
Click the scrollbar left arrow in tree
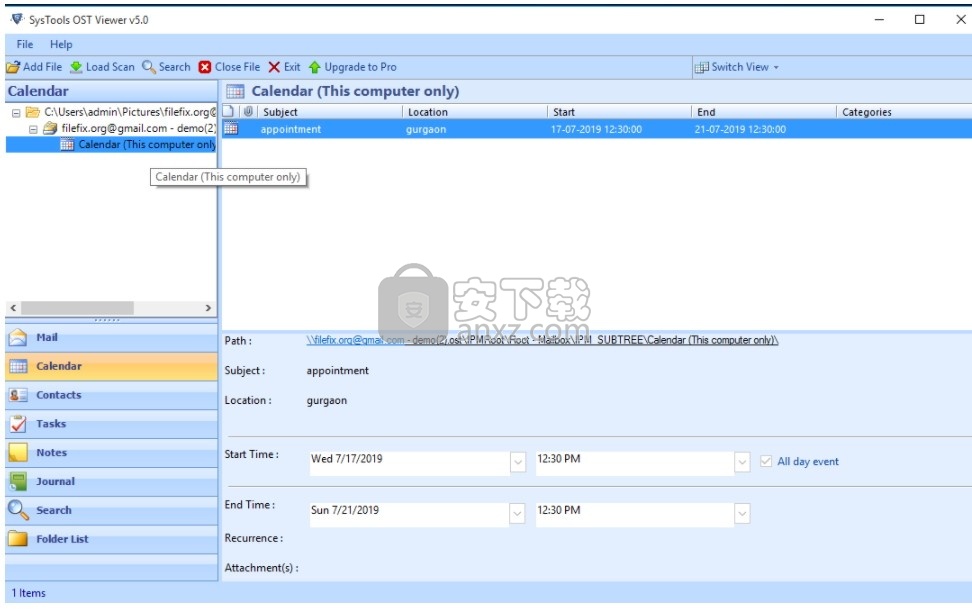13,308
